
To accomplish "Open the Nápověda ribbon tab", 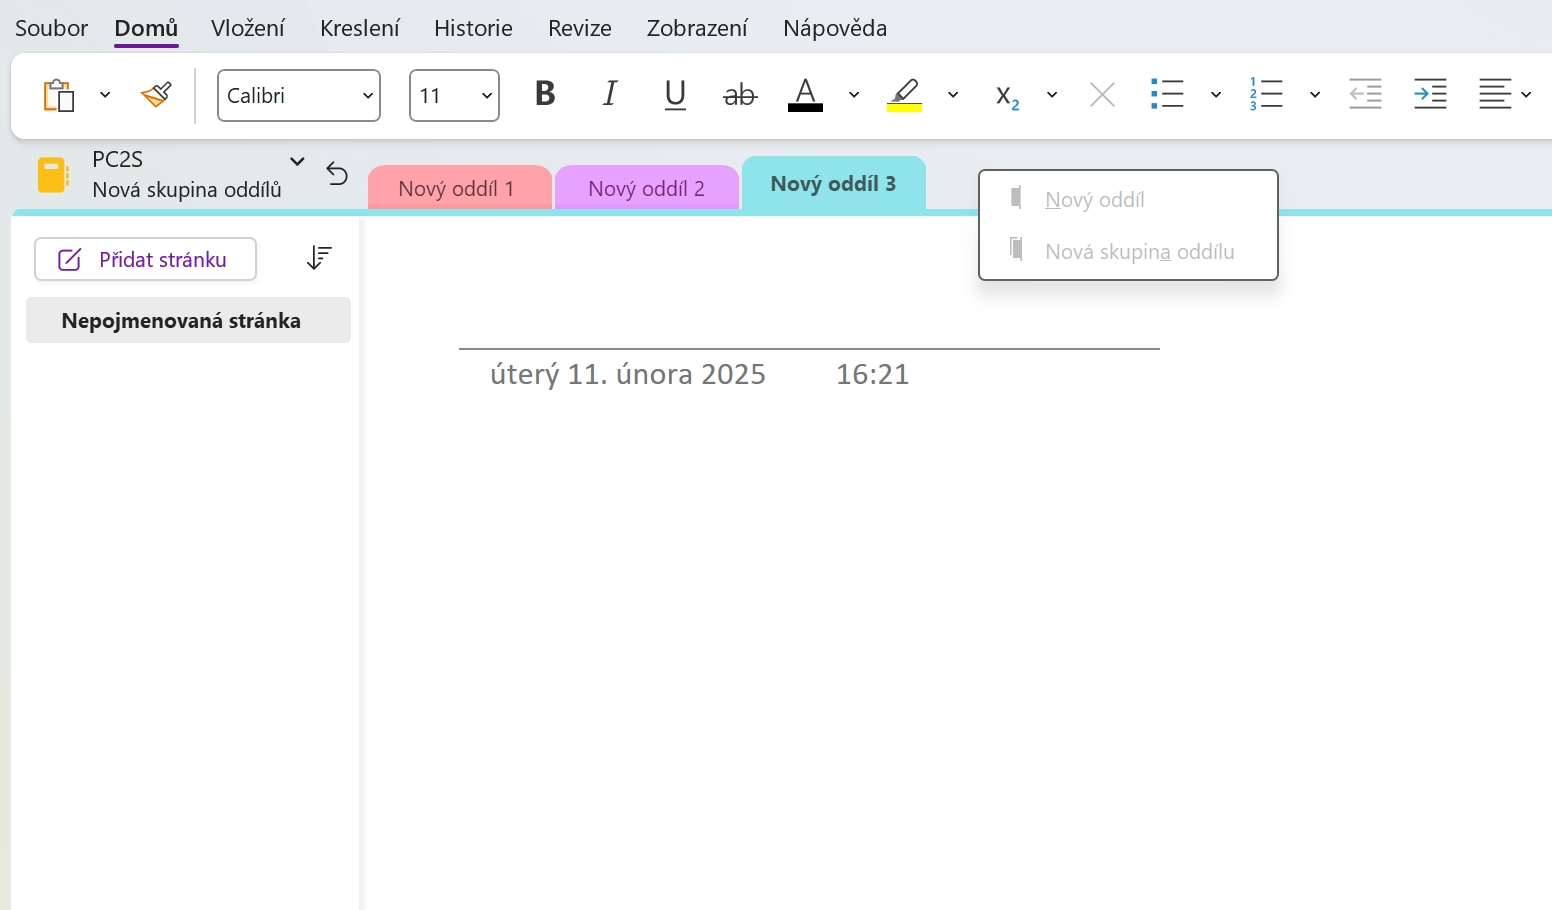I will [835, 28].
